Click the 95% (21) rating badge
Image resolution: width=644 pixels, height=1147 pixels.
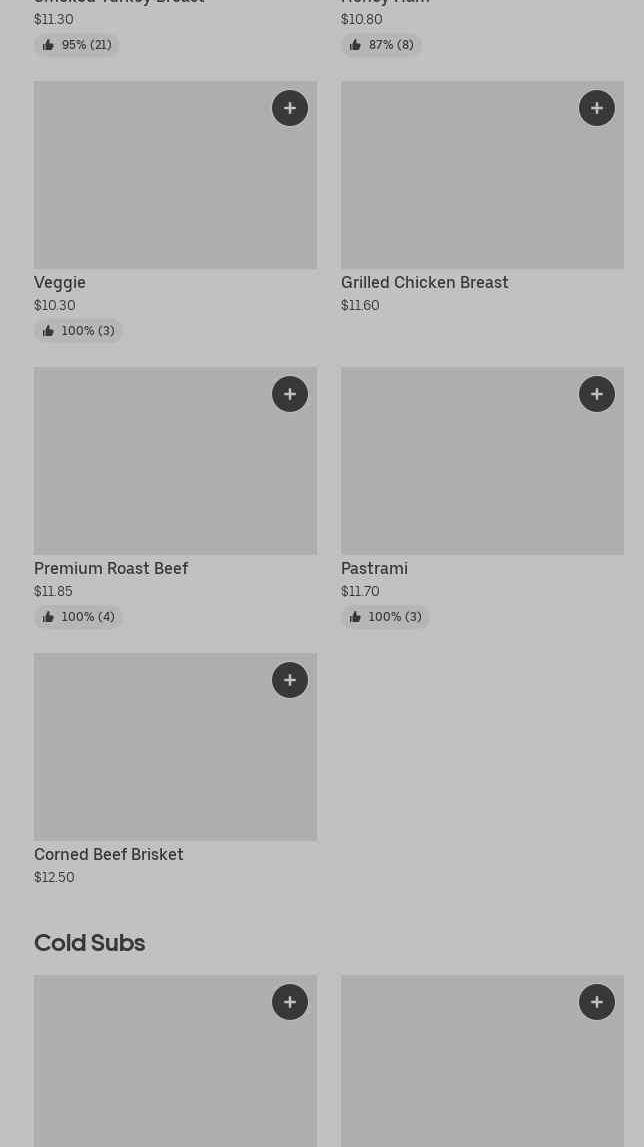coord(77,45)
